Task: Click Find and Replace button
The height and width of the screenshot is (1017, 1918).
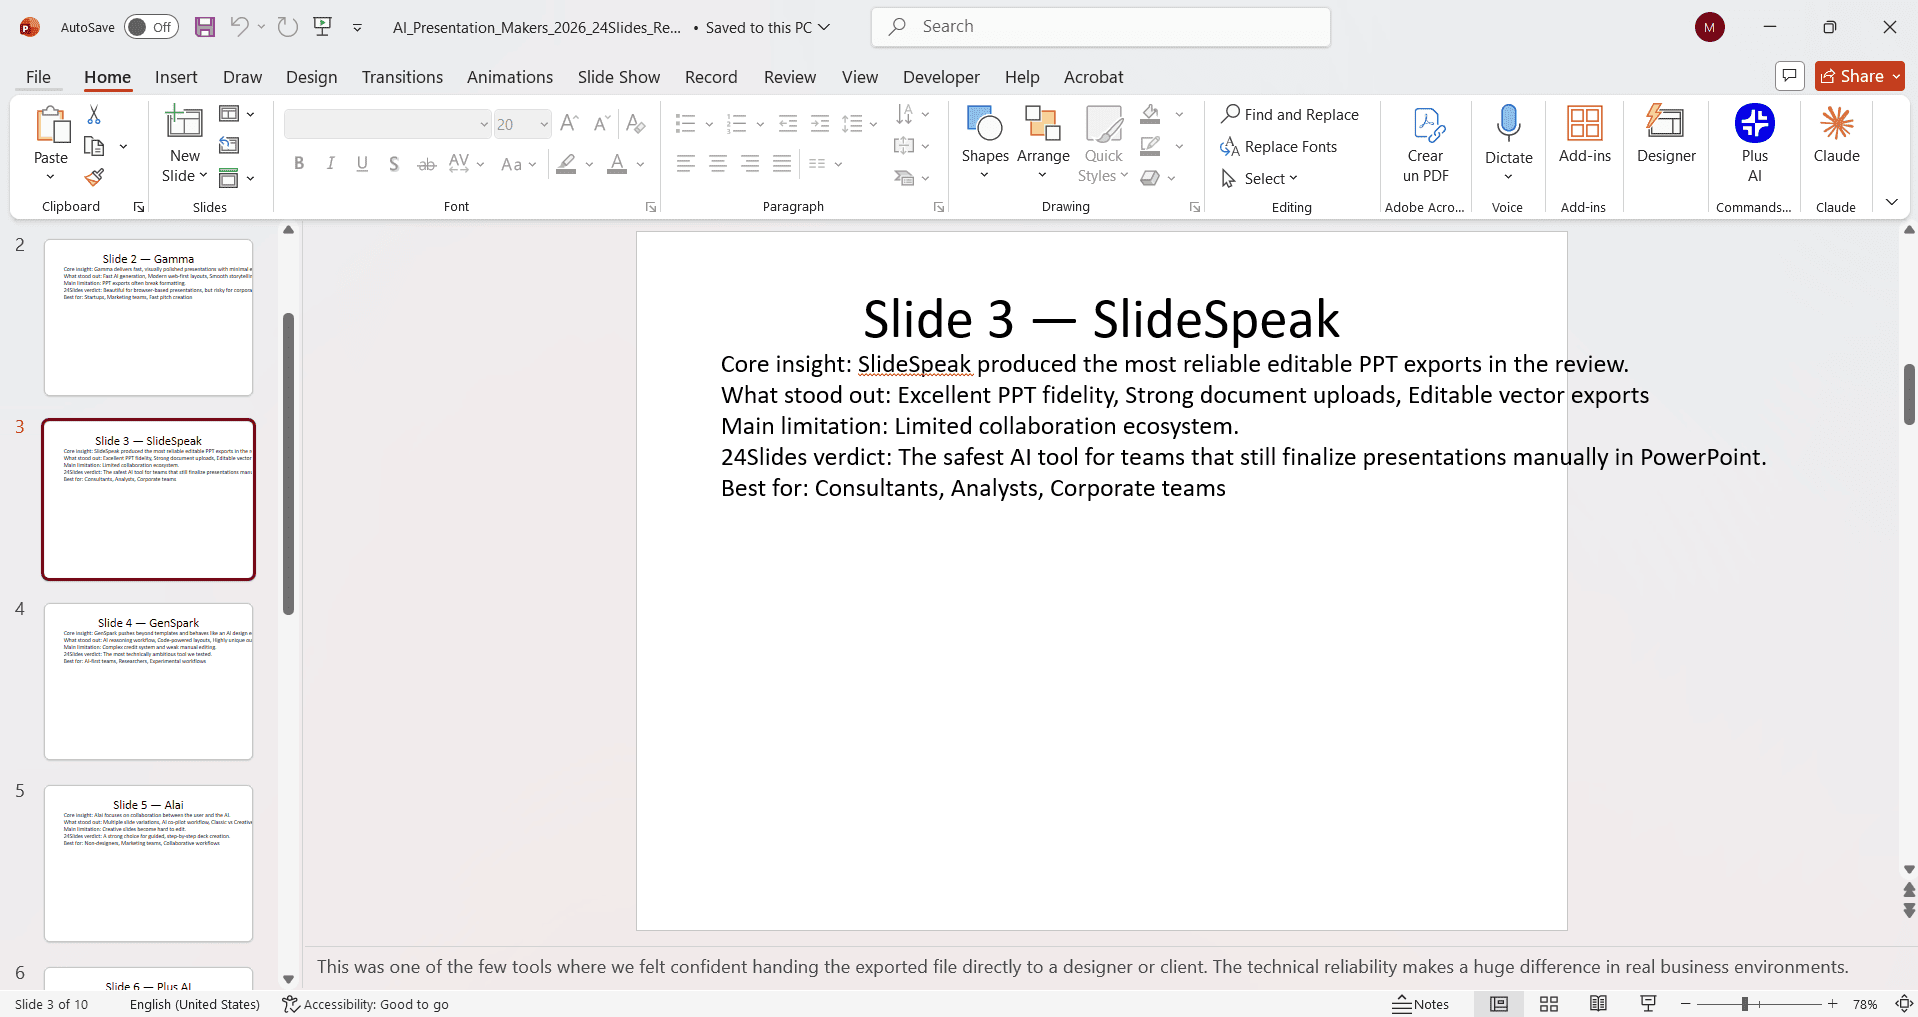Action: pyautogui.click(x=1290, y=114)
